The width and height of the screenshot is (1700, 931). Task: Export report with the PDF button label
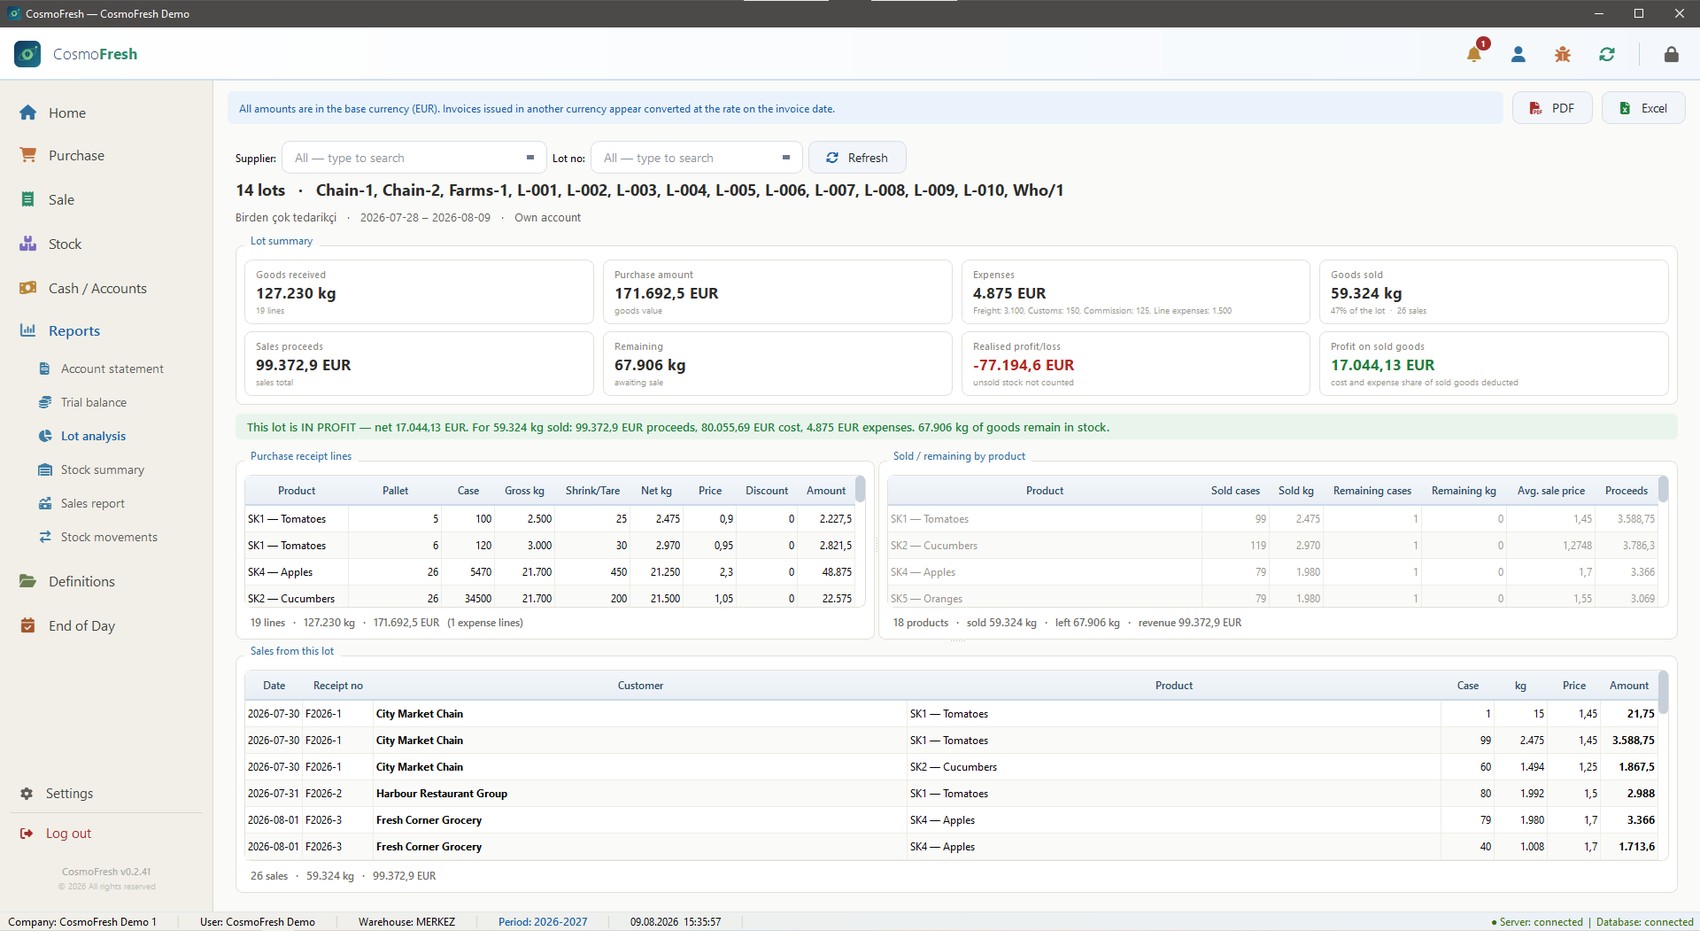[1563, 108]
